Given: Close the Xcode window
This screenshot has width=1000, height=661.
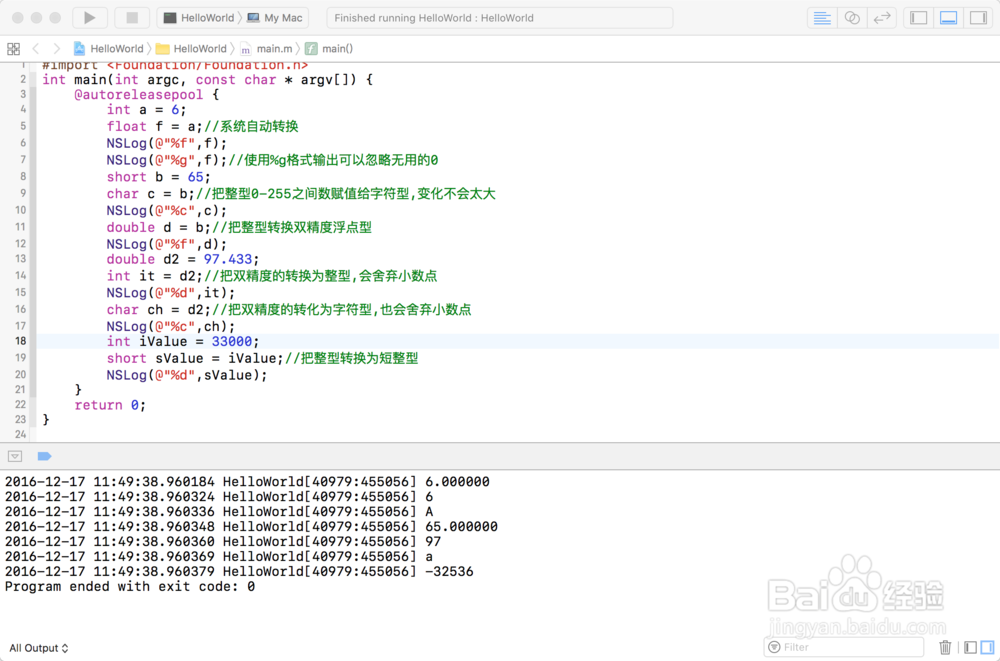Looking at the screenshot, I should click(x=18, y=18).
